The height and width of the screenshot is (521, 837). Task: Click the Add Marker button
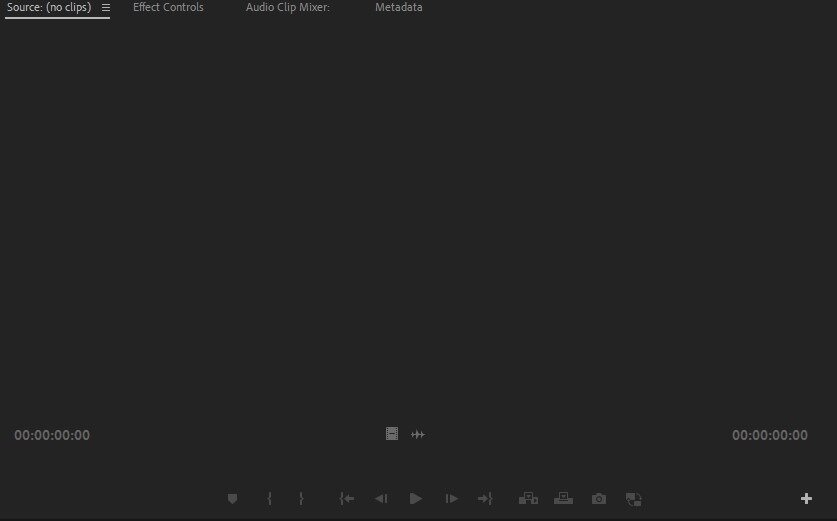(x=232, y=499)
